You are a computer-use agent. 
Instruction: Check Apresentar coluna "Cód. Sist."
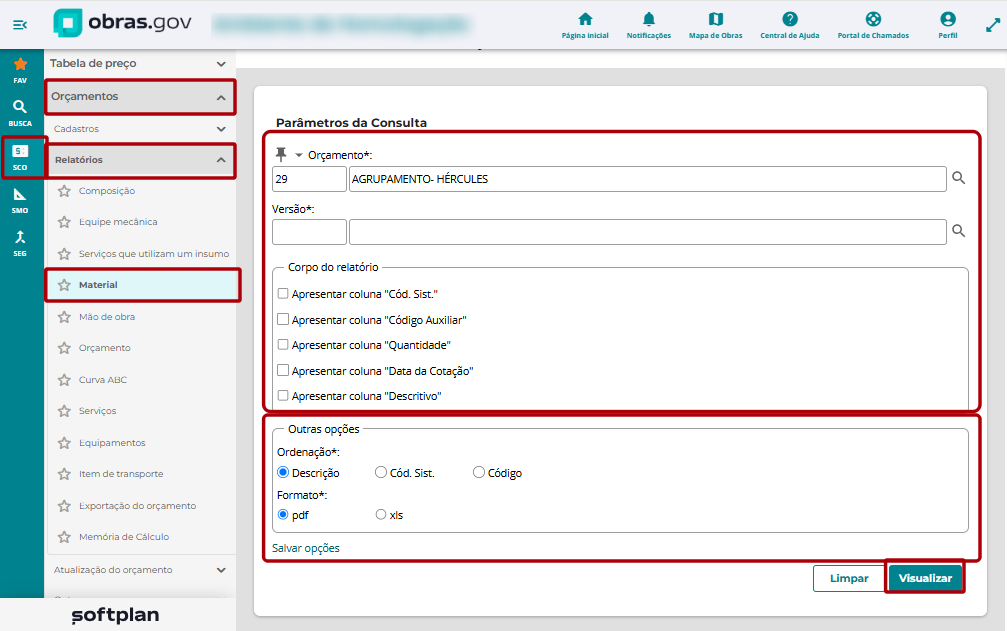[x=283, y=293]
